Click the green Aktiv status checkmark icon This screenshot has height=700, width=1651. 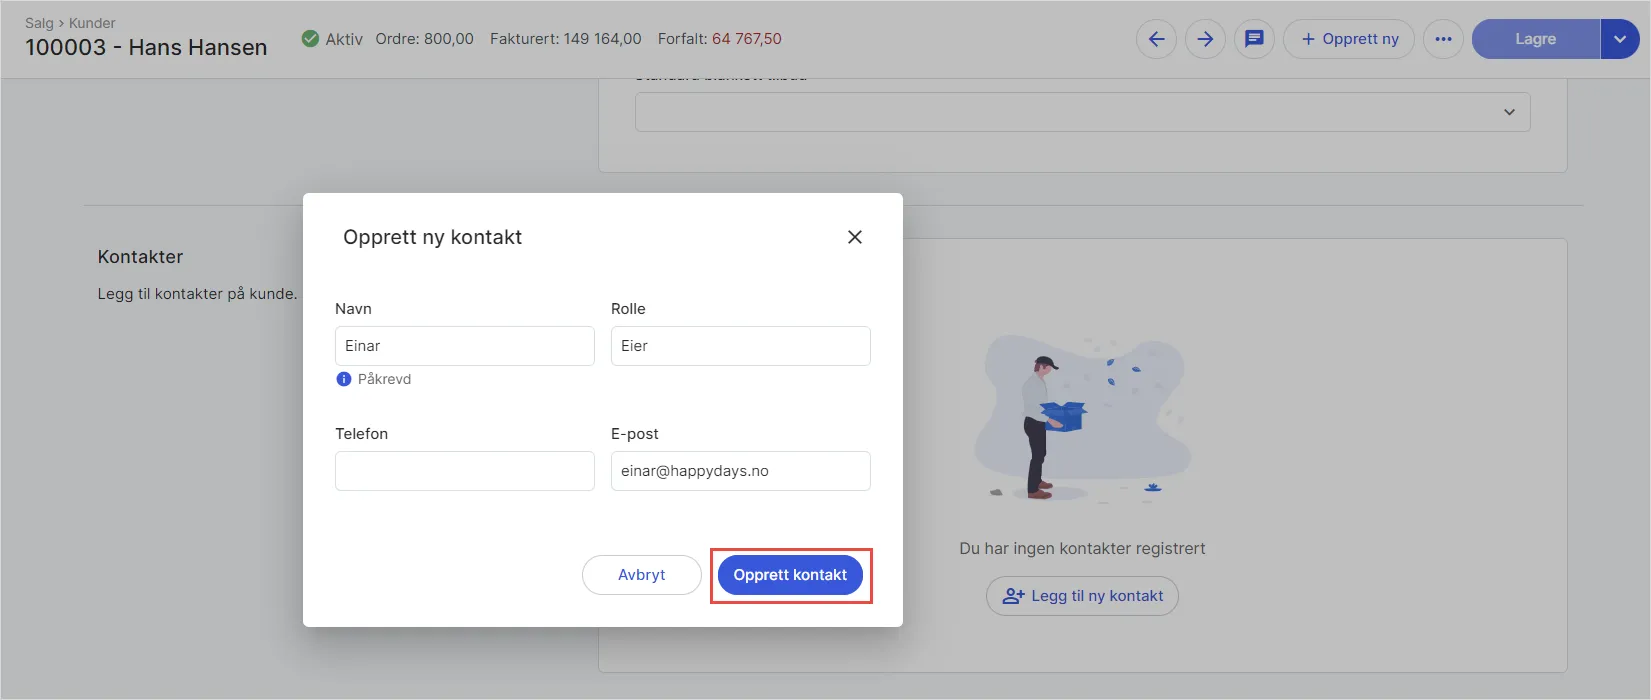click(x=310, y=39)
